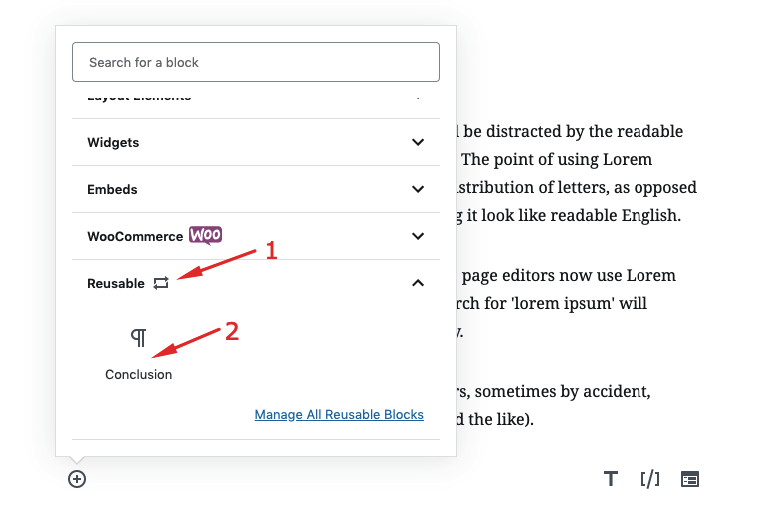Expand the WooCommerce section chevron
Viewport: 779px width, 514px height.
pos(418,236)
